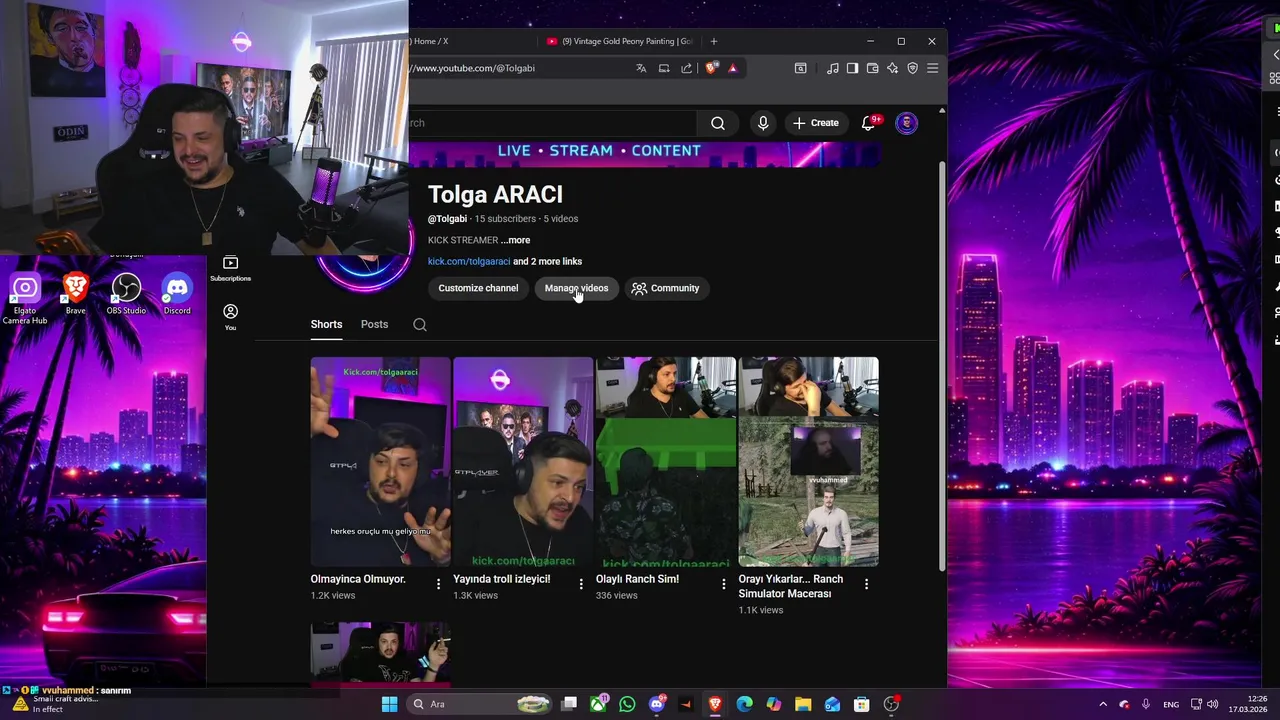Open YouTube notifications bell
The image size is (1280, 720).
pyautogui.click(x=868, y=123)
